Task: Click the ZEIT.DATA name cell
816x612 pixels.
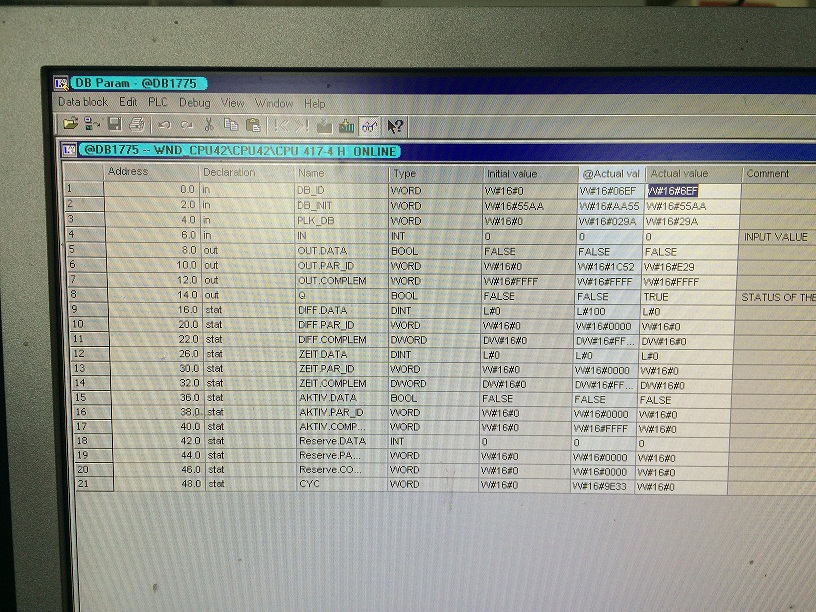Action: coord(342,354)
